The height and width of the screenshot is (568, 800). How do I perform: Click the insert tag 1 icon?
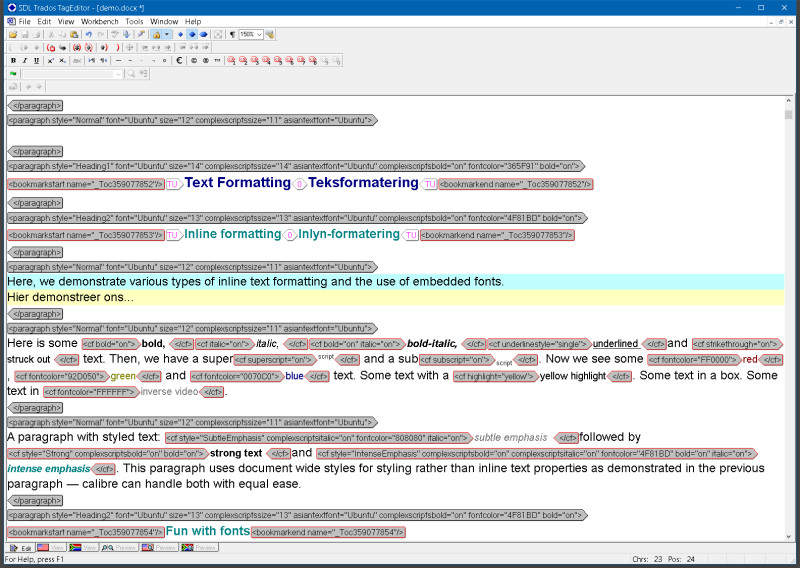click(x=232, y=61)
